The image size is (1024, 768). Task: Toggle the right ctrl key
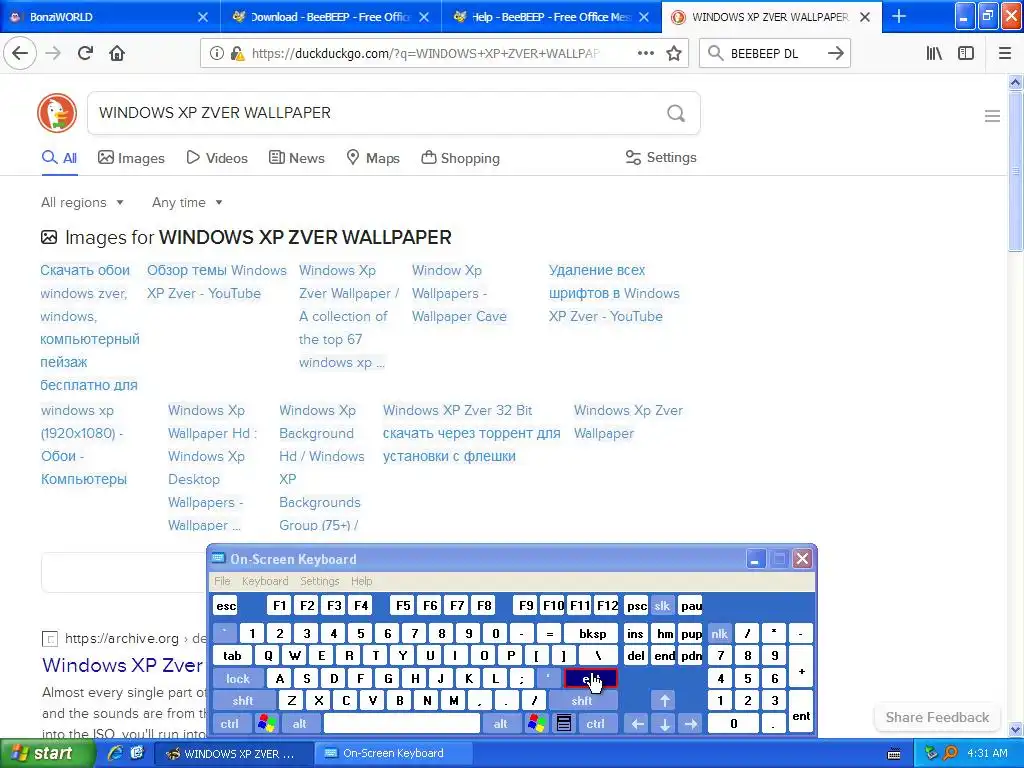(x=596, y=724)
